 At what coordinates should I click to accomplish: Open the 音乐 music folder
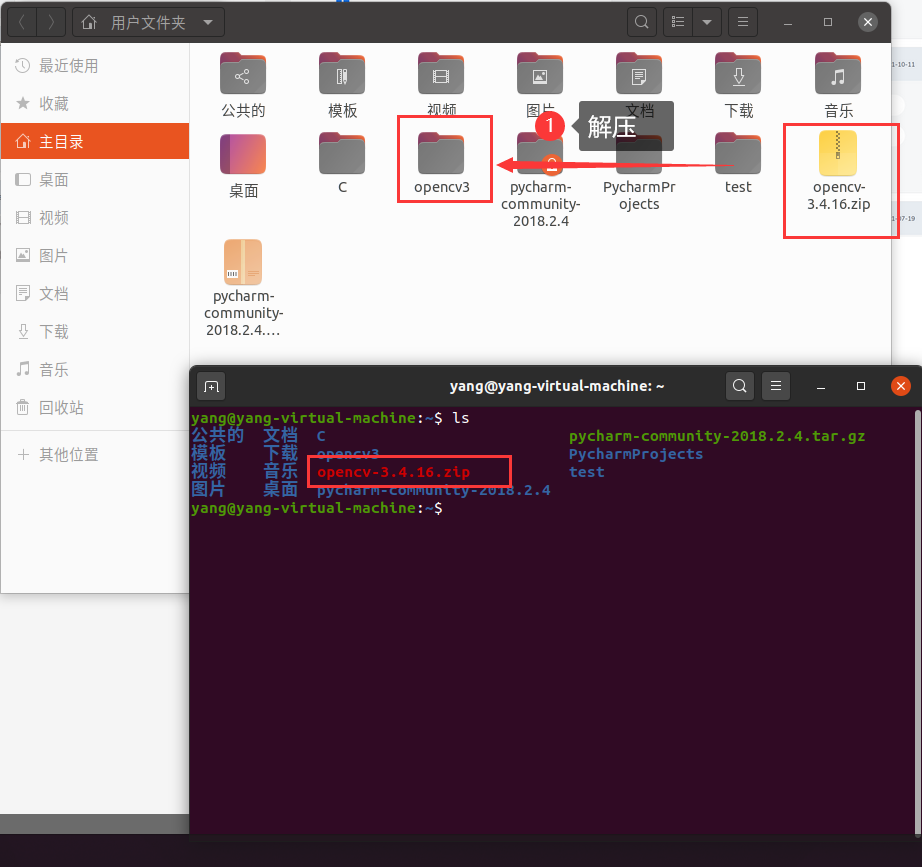(x=838, y=73)
